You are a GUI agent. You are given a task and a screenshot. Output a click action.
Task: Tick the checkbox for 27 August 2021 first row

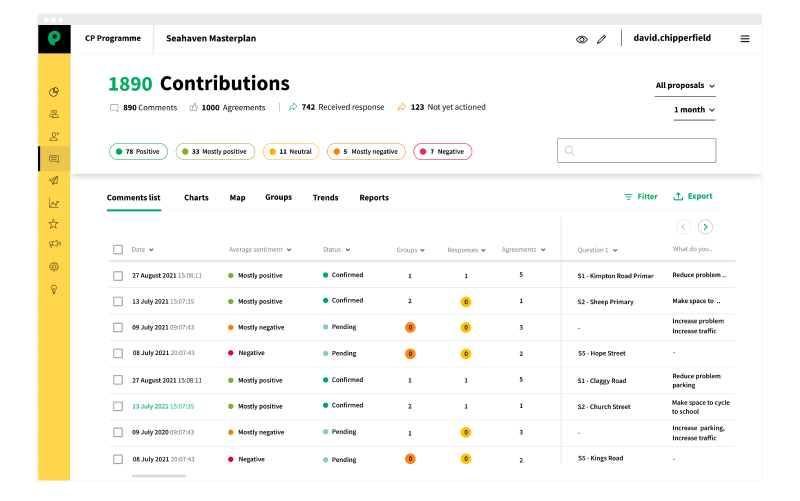click(x=118, y=275)
